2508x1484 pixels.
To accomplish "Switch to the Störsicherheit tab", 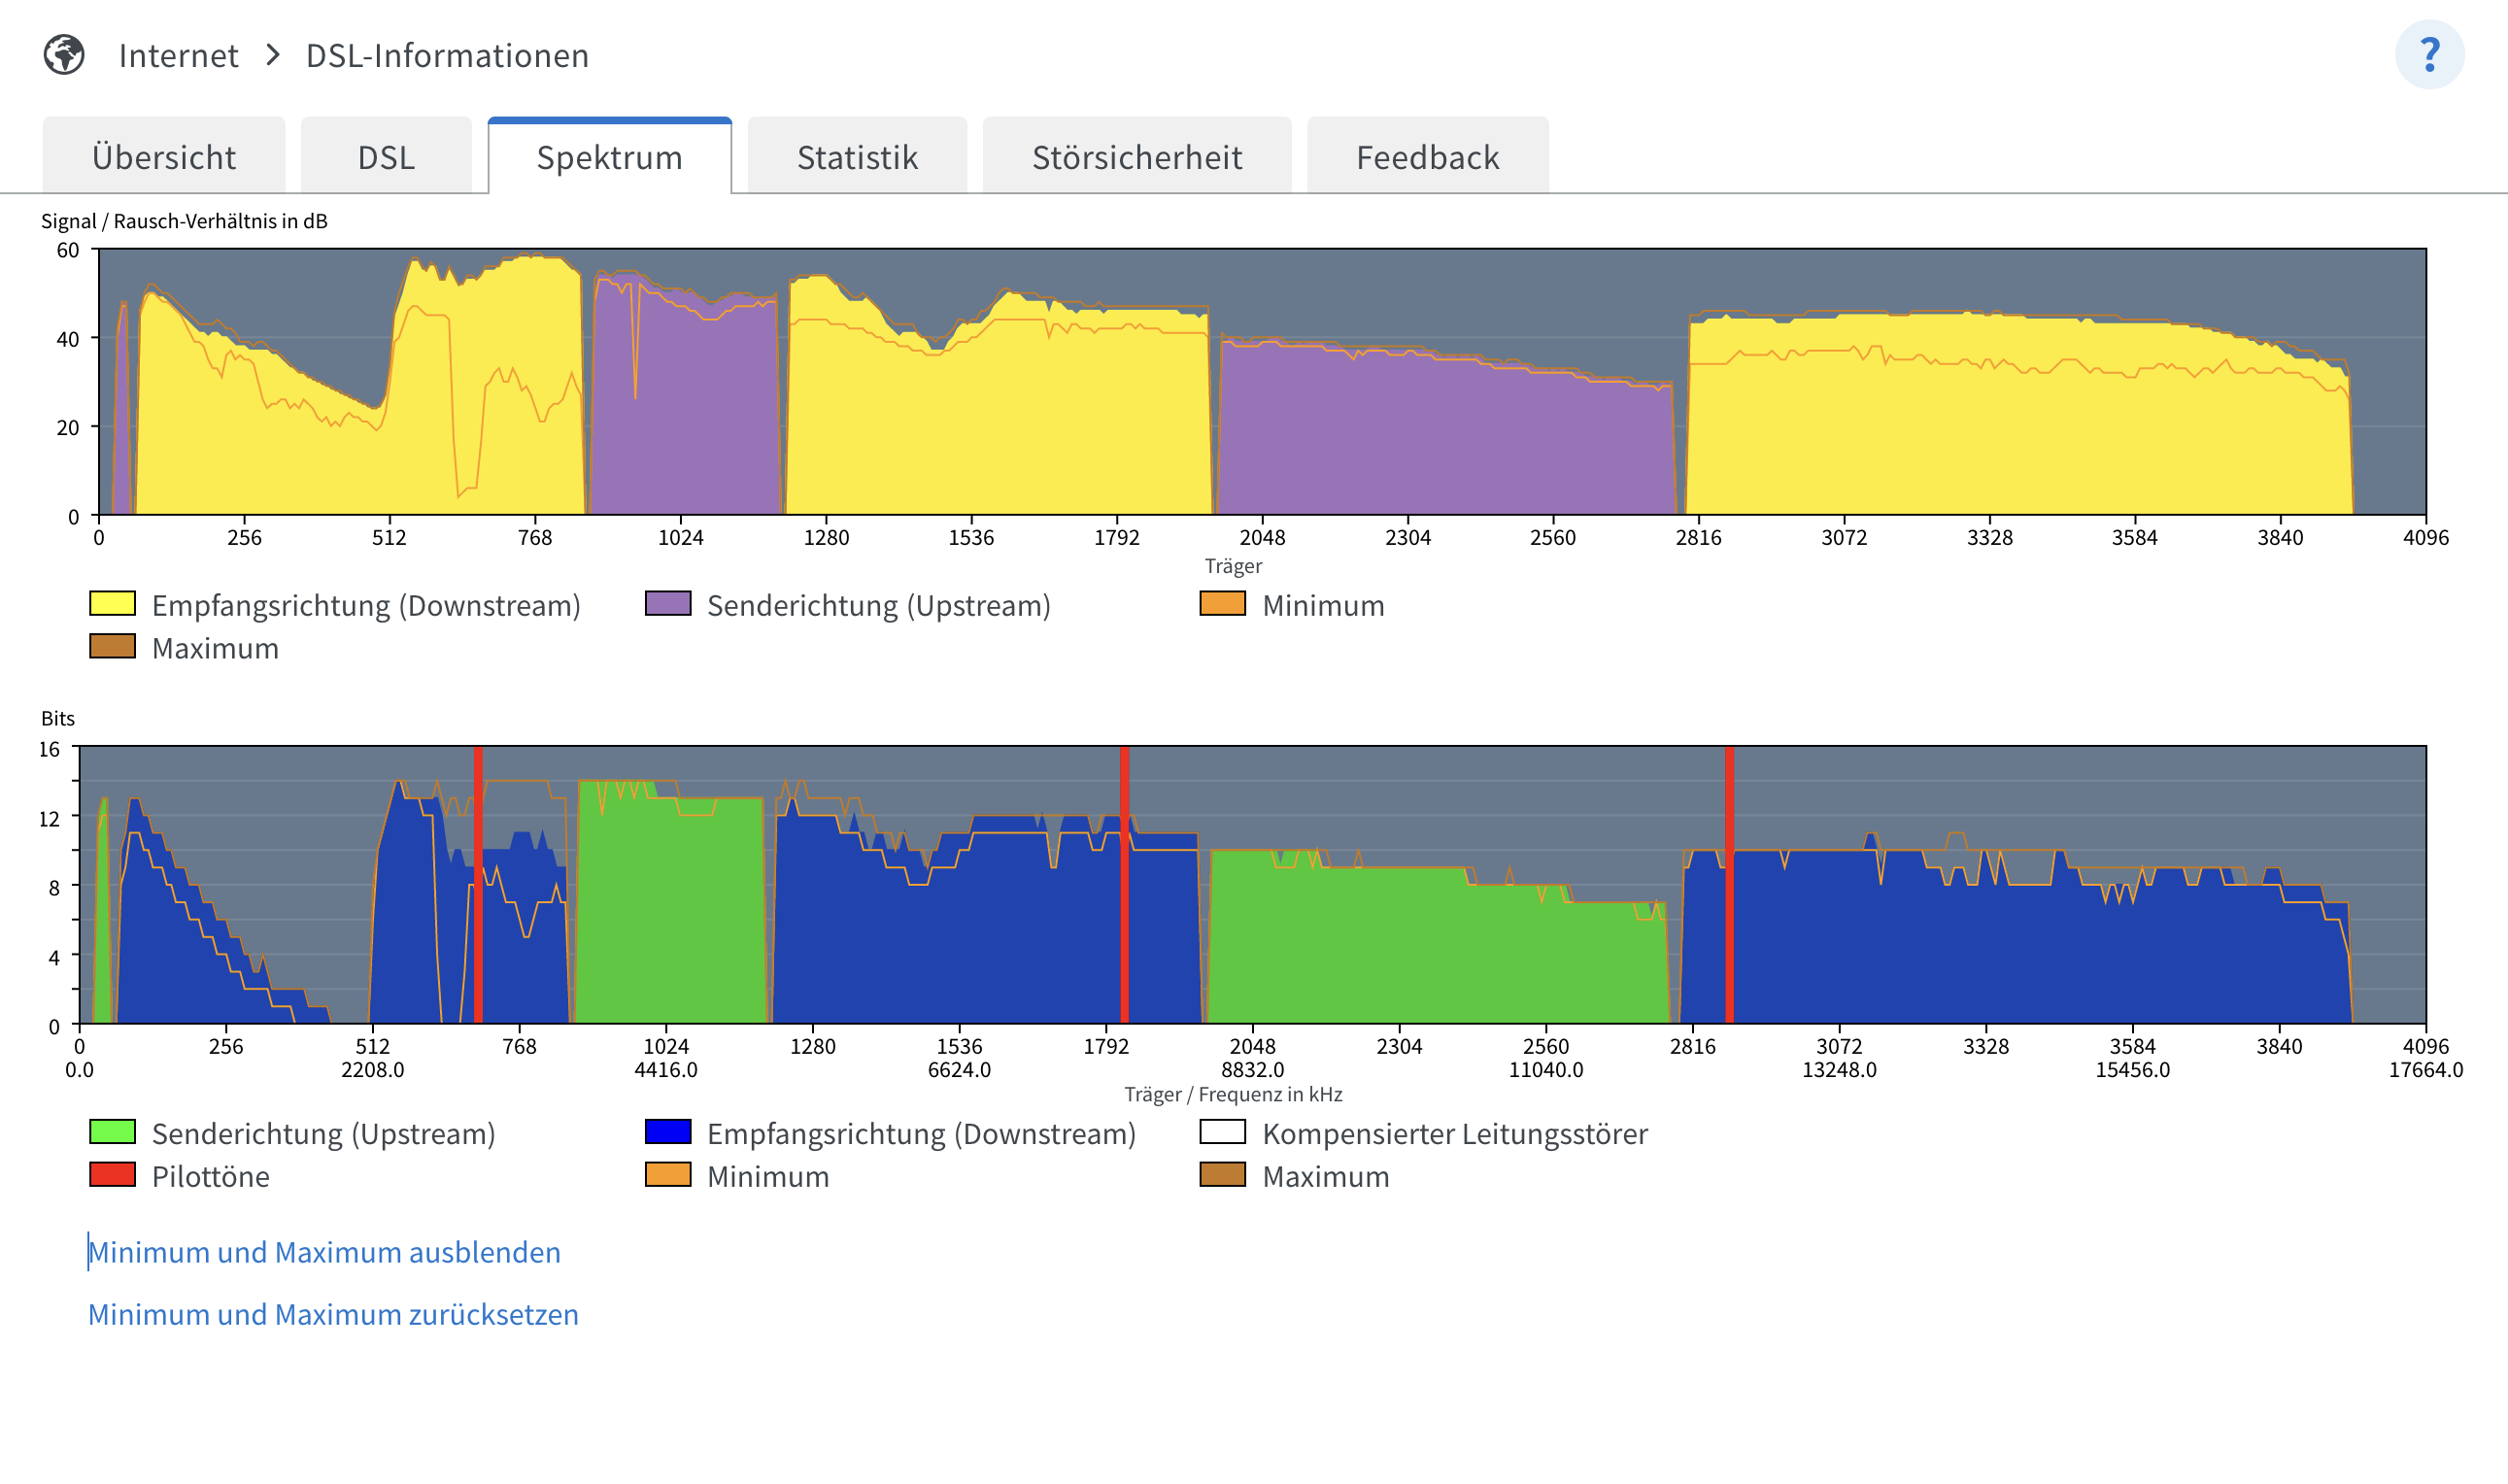I will coord(1136,157).
